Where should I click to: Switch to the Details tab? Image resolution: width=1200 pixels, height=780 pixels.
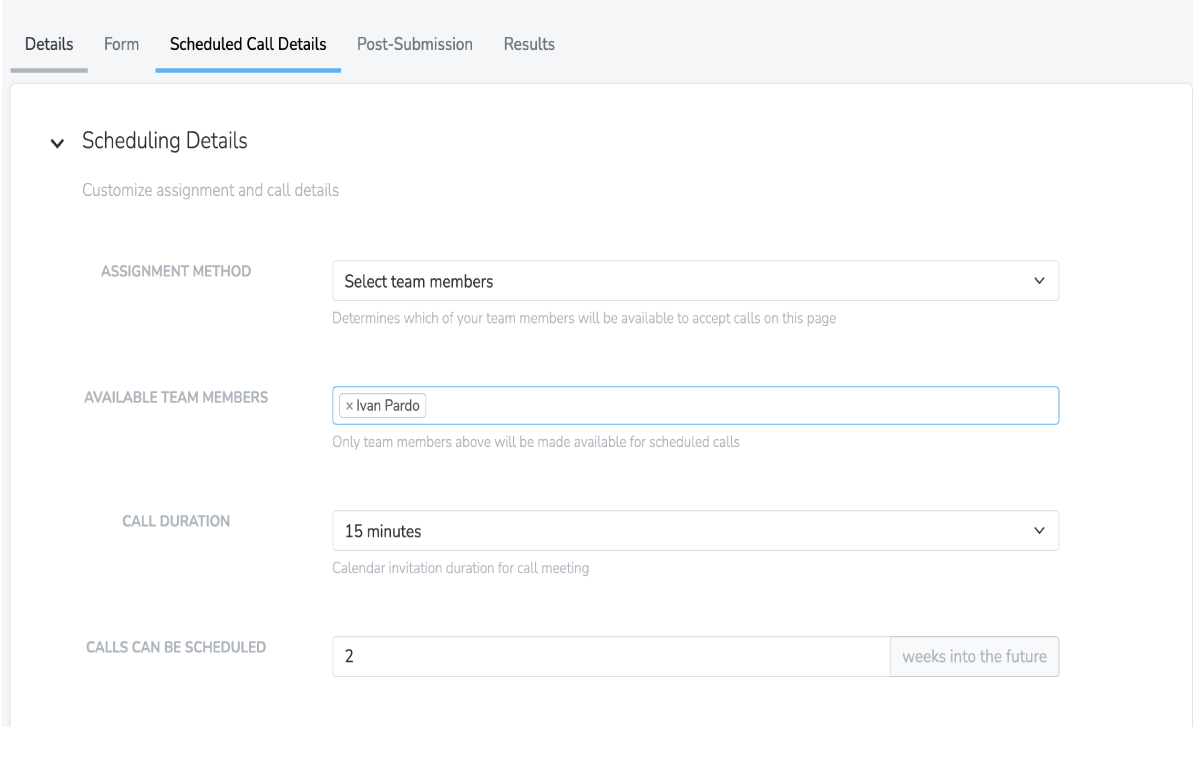pos(49,44)
